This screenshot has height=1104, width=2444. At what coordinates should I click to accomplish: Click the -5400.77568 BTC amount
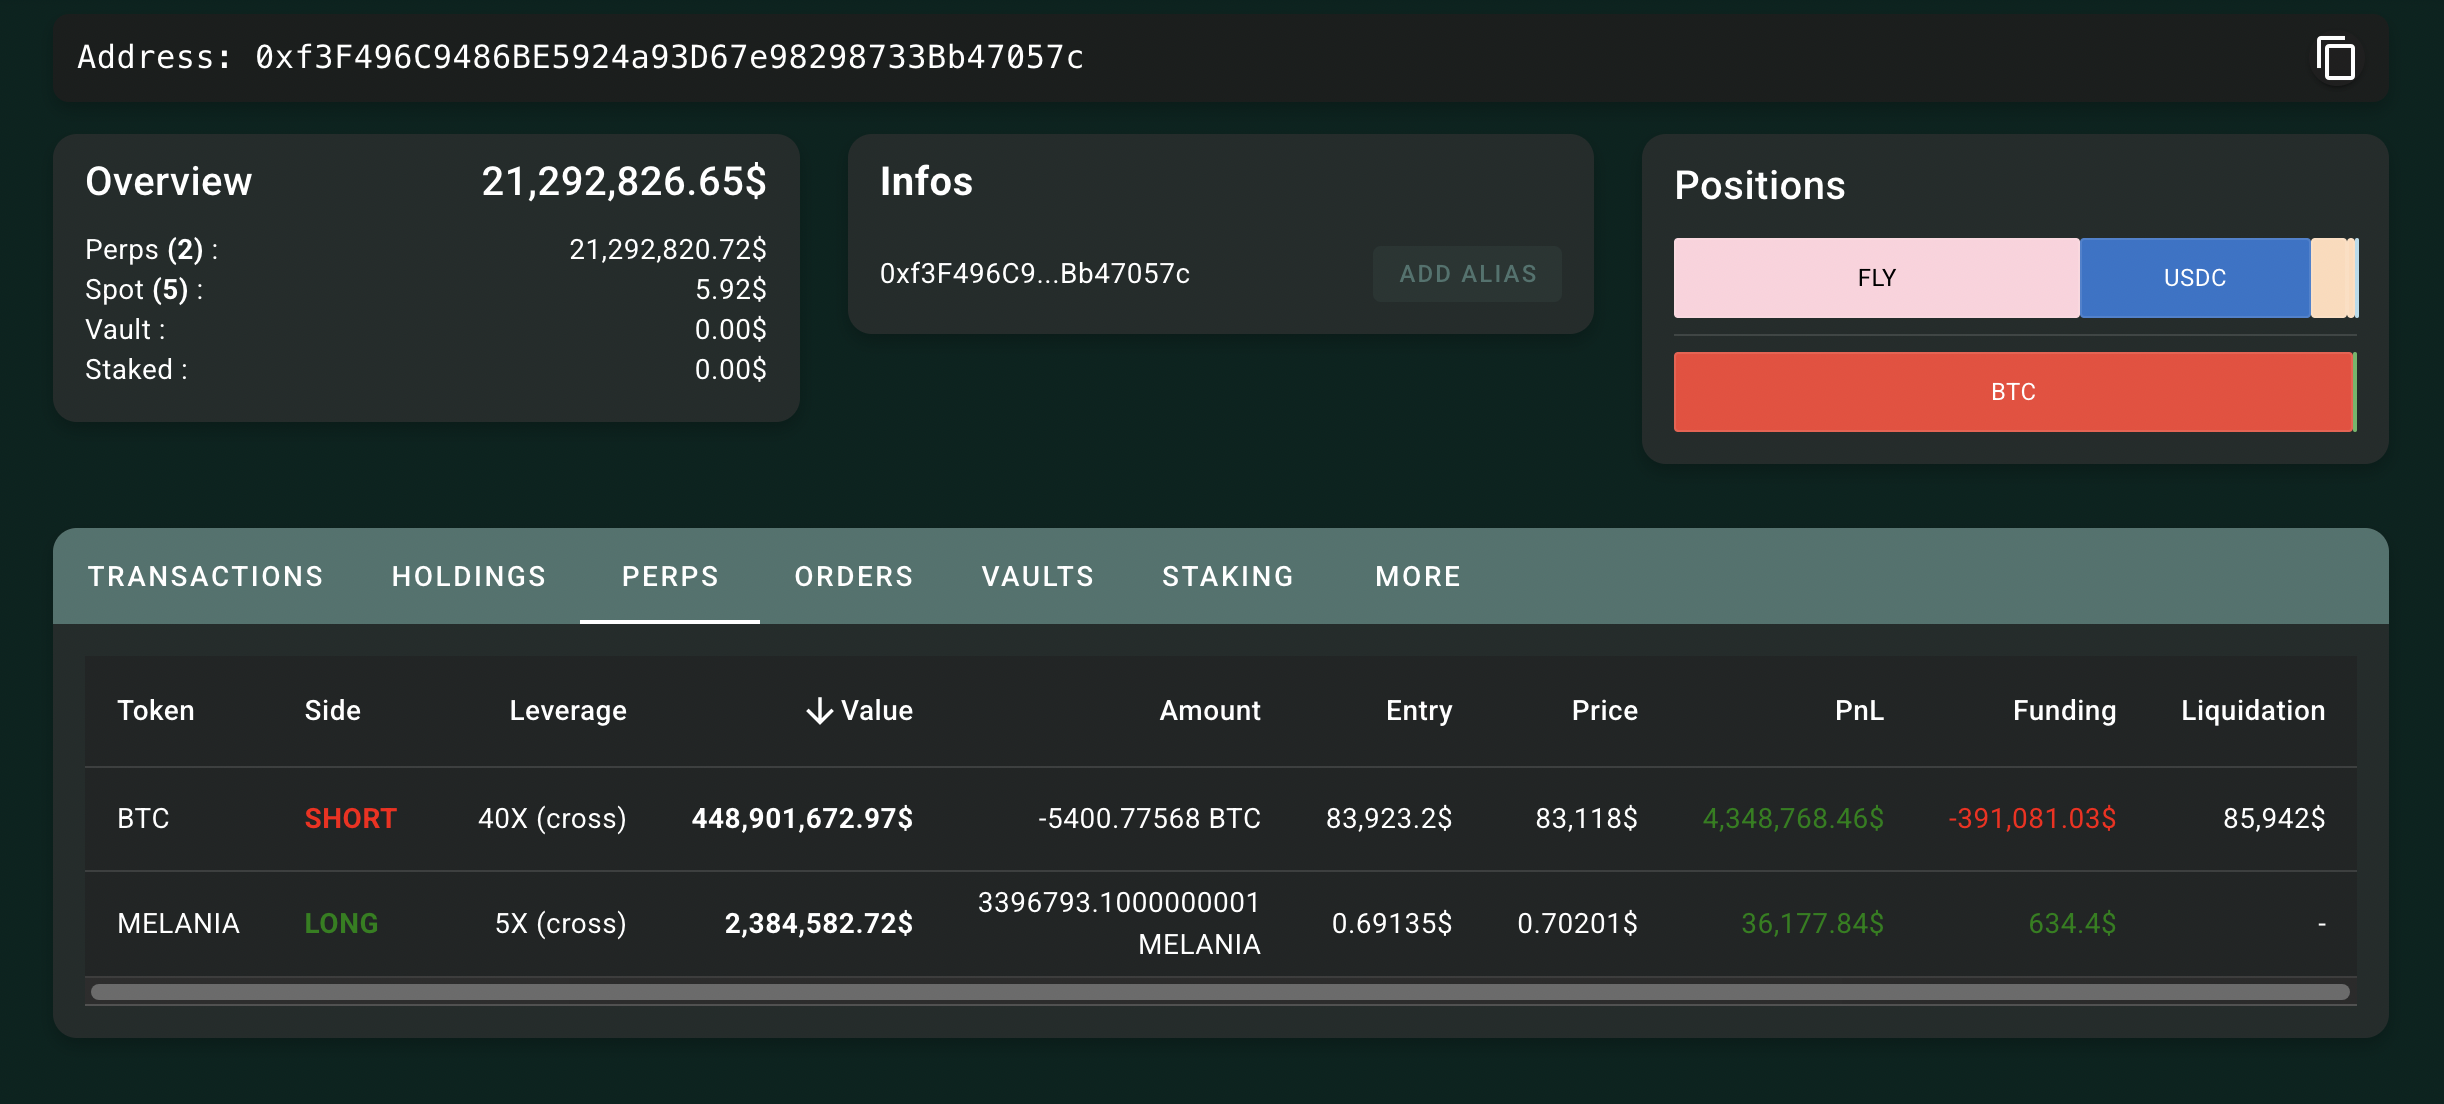coord(1149,819)
